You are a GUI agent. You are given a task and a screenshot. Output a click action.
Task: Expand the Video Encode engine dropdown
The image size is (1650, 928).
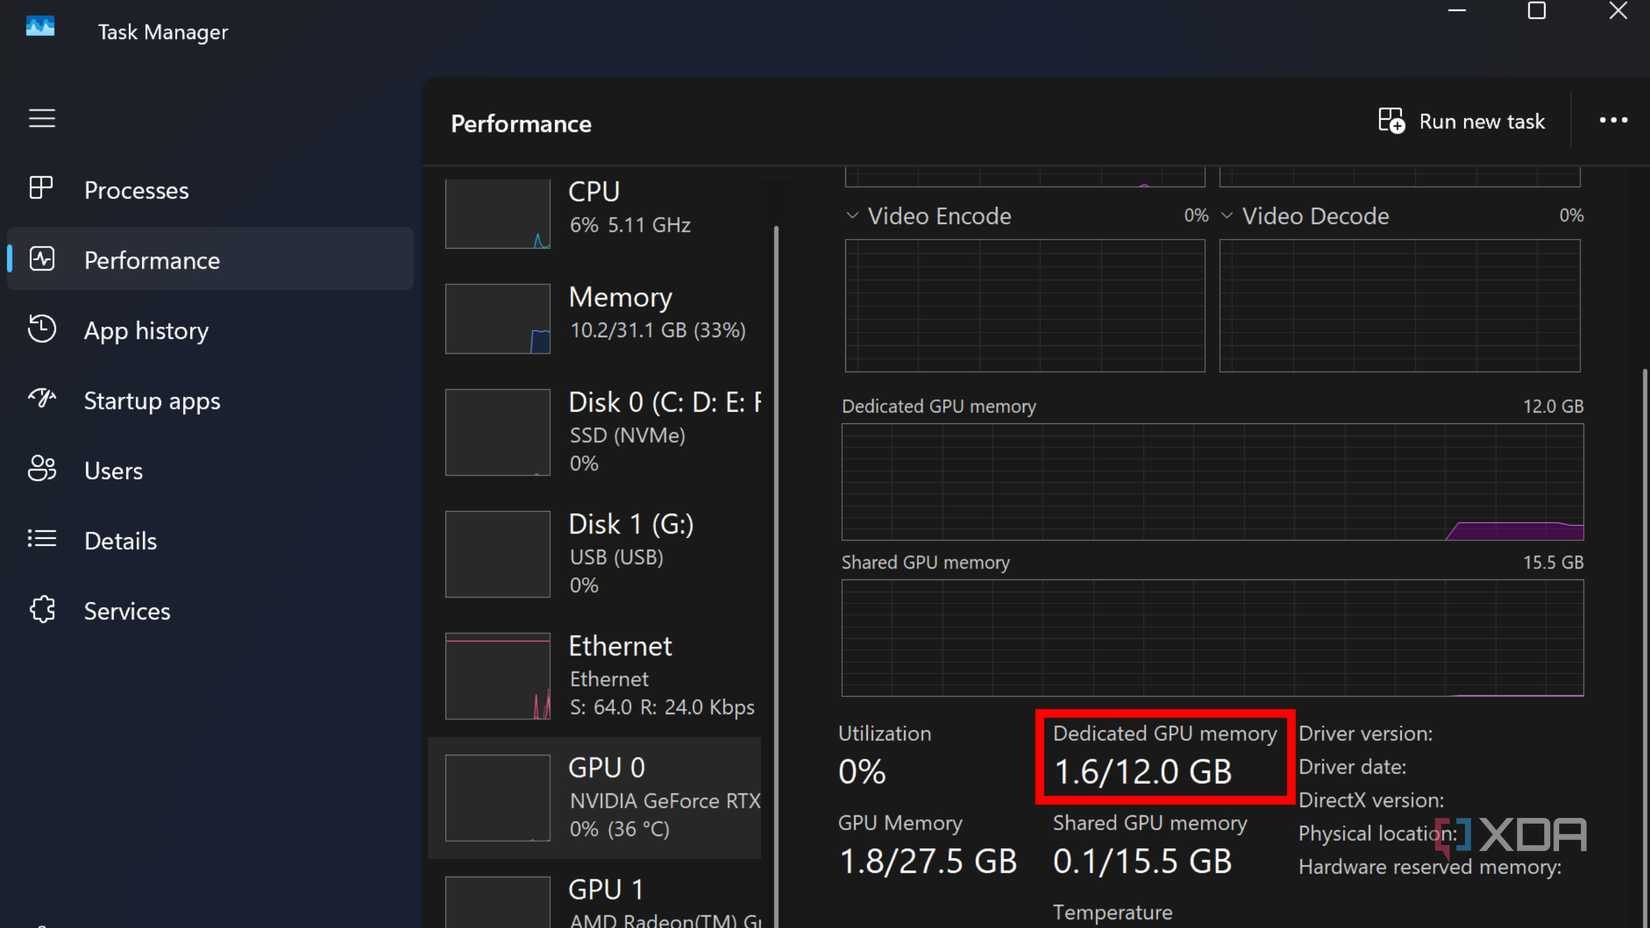pos(852,215)
